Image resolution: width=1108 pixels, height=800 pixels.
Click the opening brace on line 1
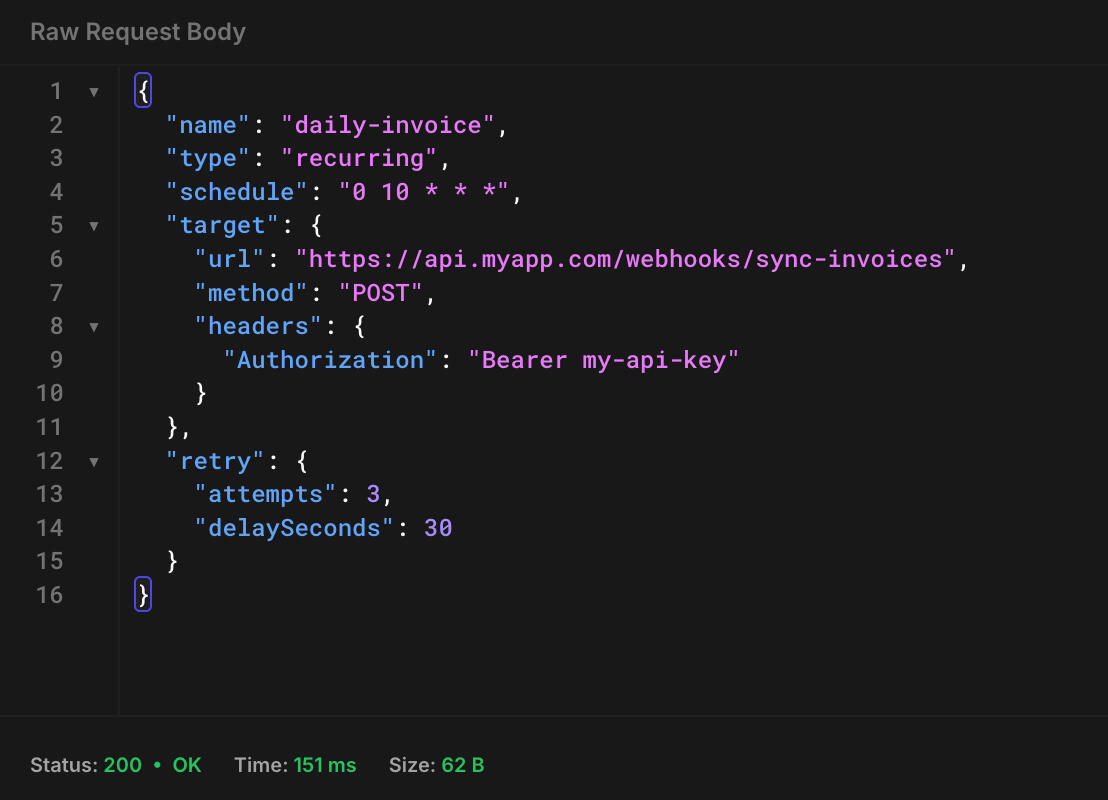143,92
